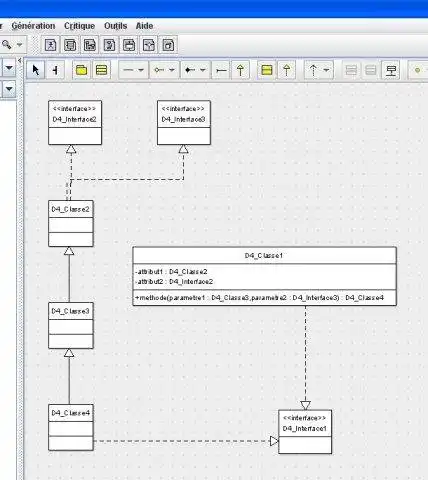This screenshot has width=428, height=480.
Task: Select the dashed realization arrowhead at D4_Interface3
Action: coord(183,149)
